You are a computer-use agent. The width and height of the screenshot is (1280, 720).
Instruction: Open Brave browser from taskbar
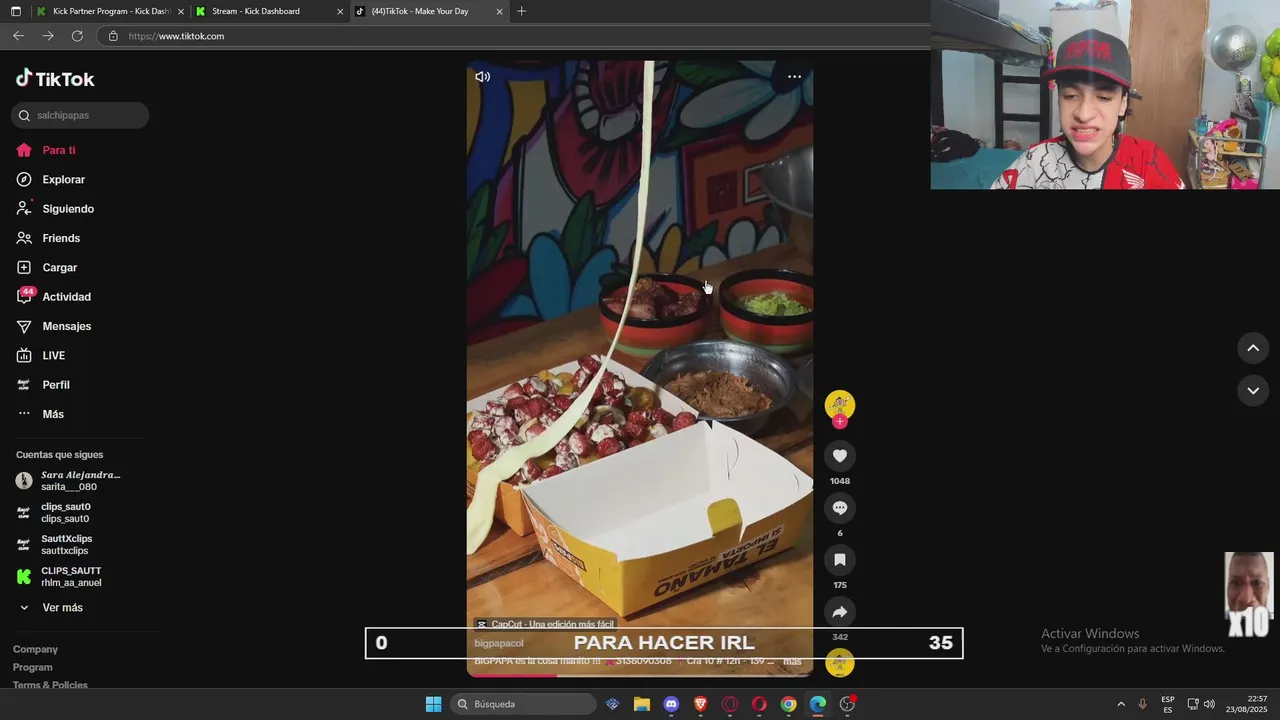point(700,704)
